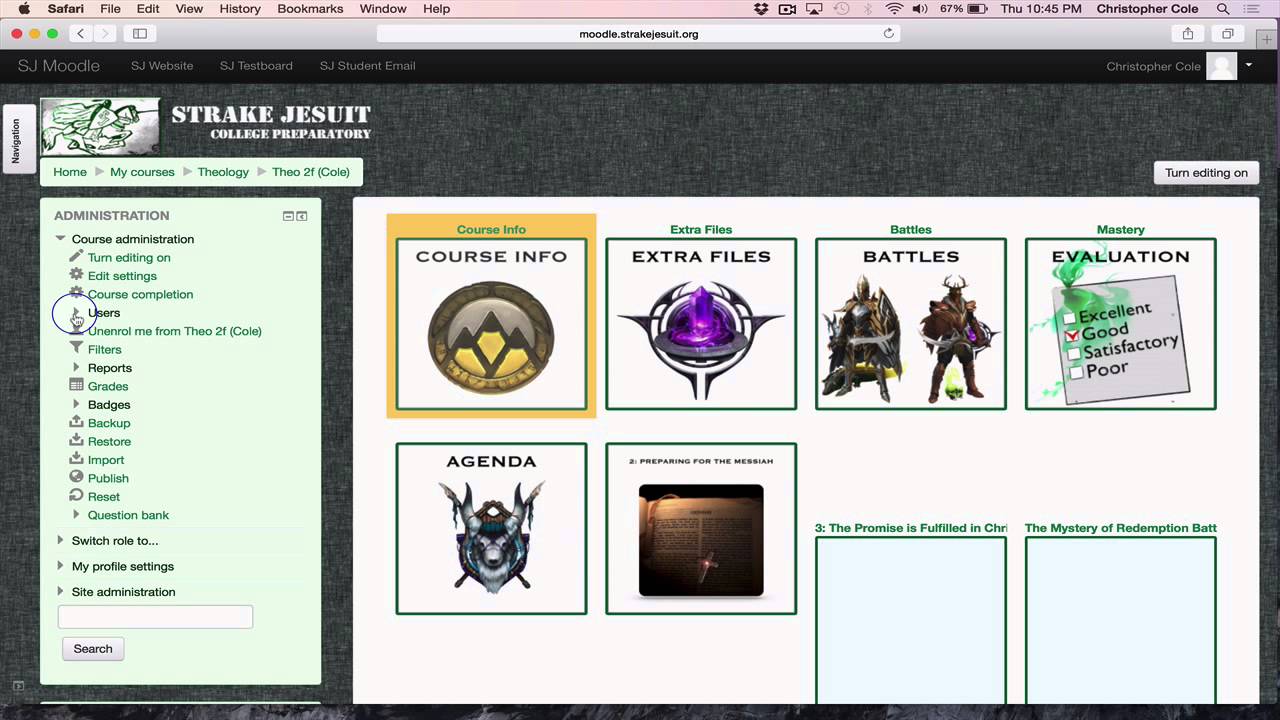
Task: Open a new tab with the plus icon
Action: point(1267,39)
